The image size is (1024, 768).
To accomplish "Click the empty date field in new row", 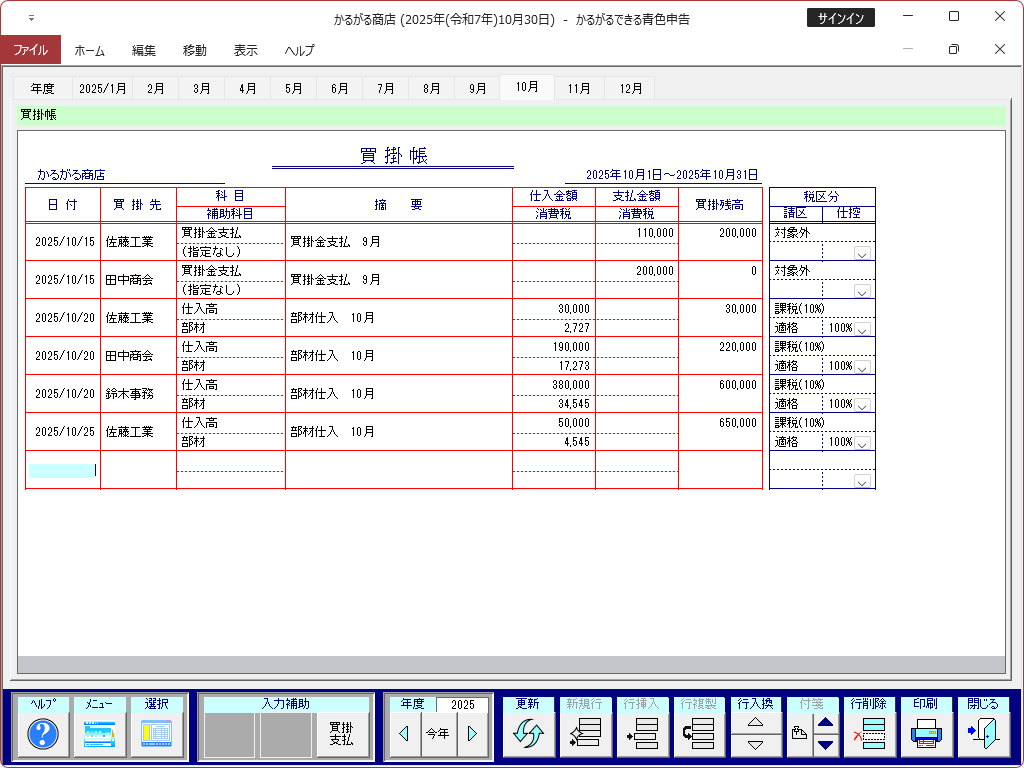I will [62, 470].
